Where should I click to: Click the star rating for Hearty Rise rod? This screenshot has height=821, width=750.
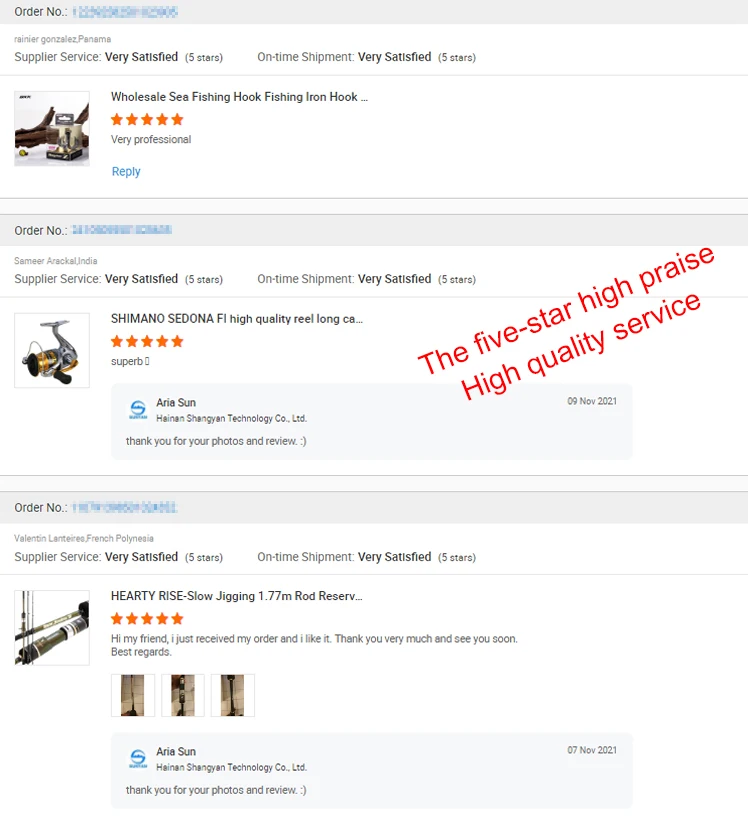coord(147,619)
